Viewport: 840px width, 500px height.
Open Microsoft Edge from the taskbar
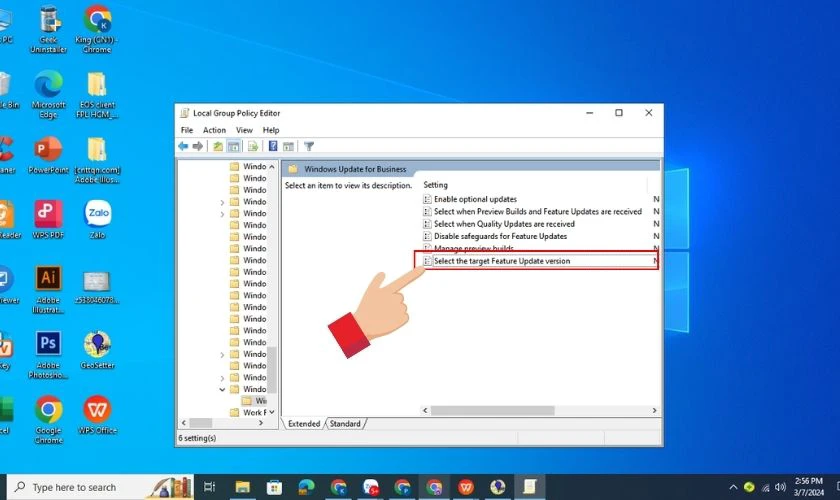(306, 487)
